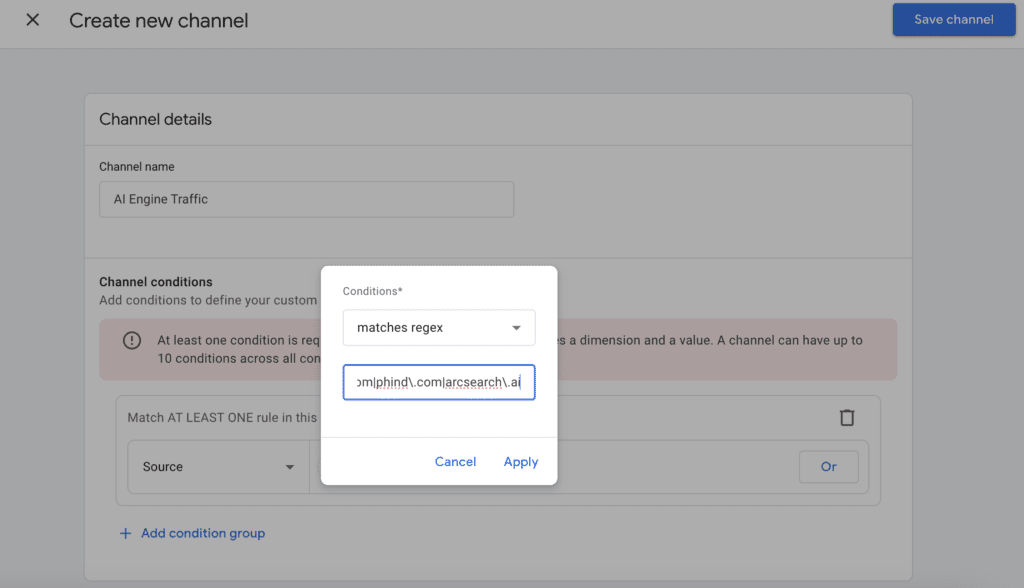
Task: Add an Or rule to the condition group
Action: point(828,466)
